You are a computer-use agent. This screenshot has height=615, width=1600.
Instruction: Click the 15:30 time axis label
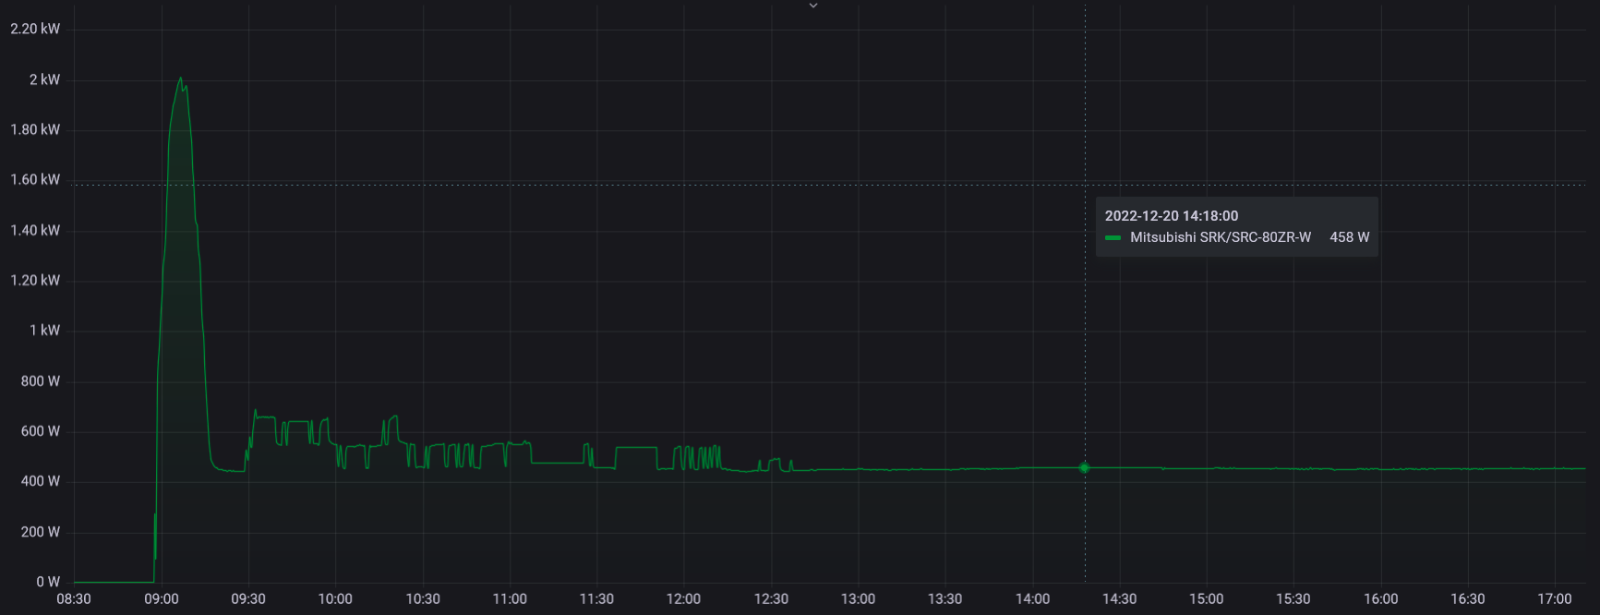1294,599
